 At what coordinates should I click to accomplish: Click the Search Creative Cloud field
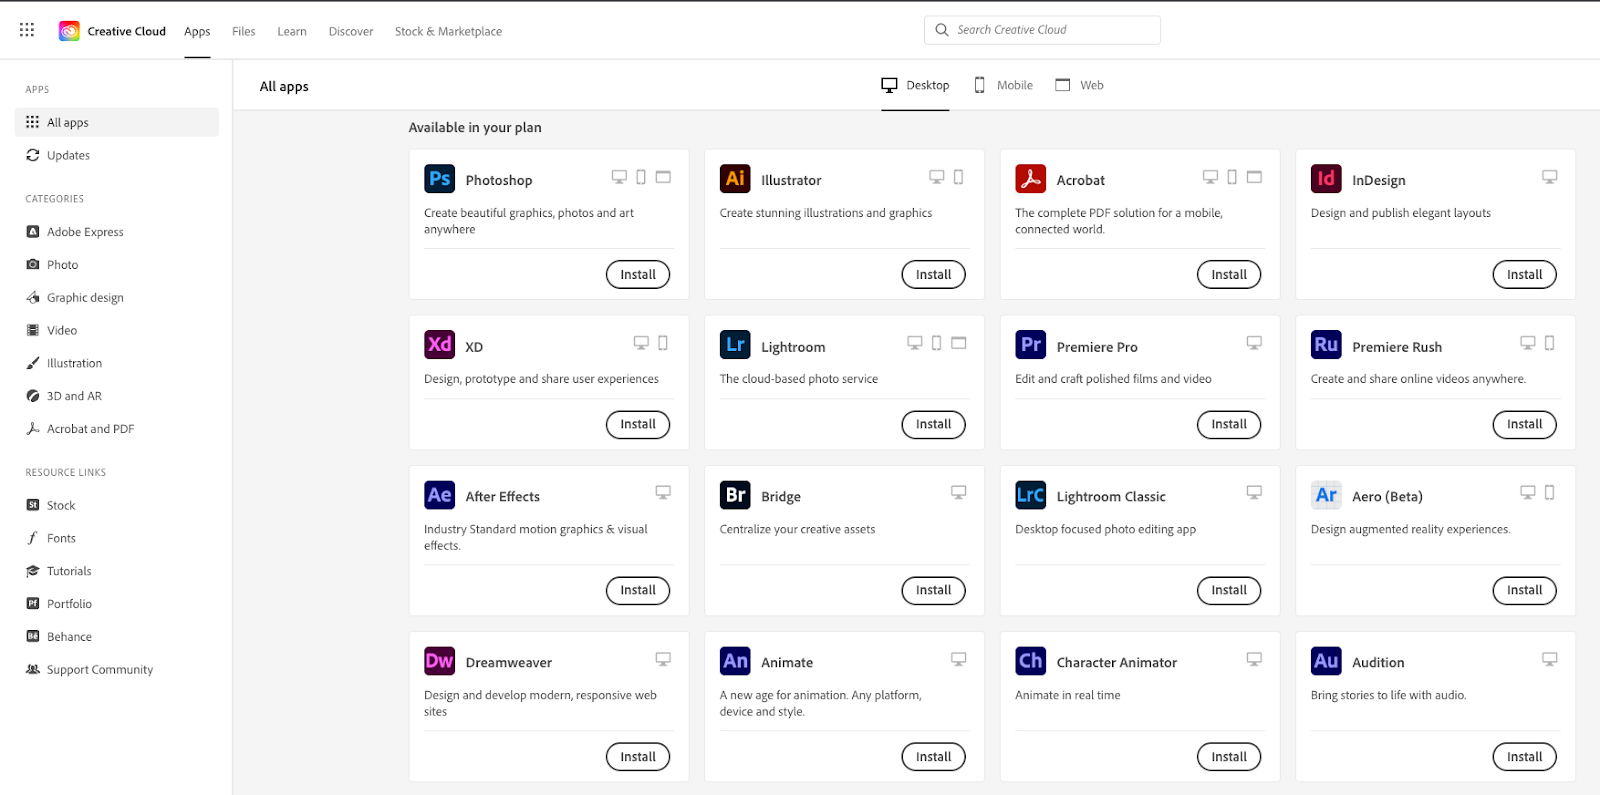click(1042, 30)
